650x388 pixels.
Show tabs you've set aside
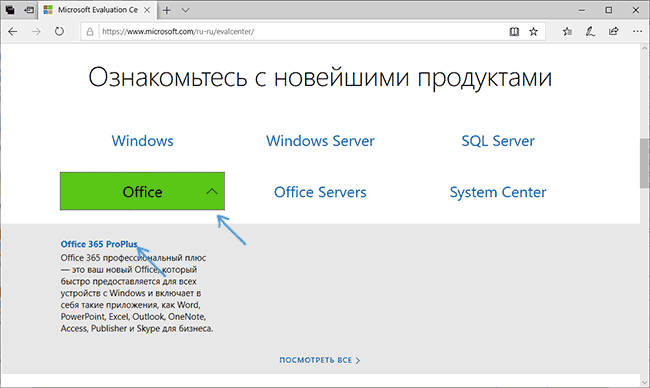[10, 10]
